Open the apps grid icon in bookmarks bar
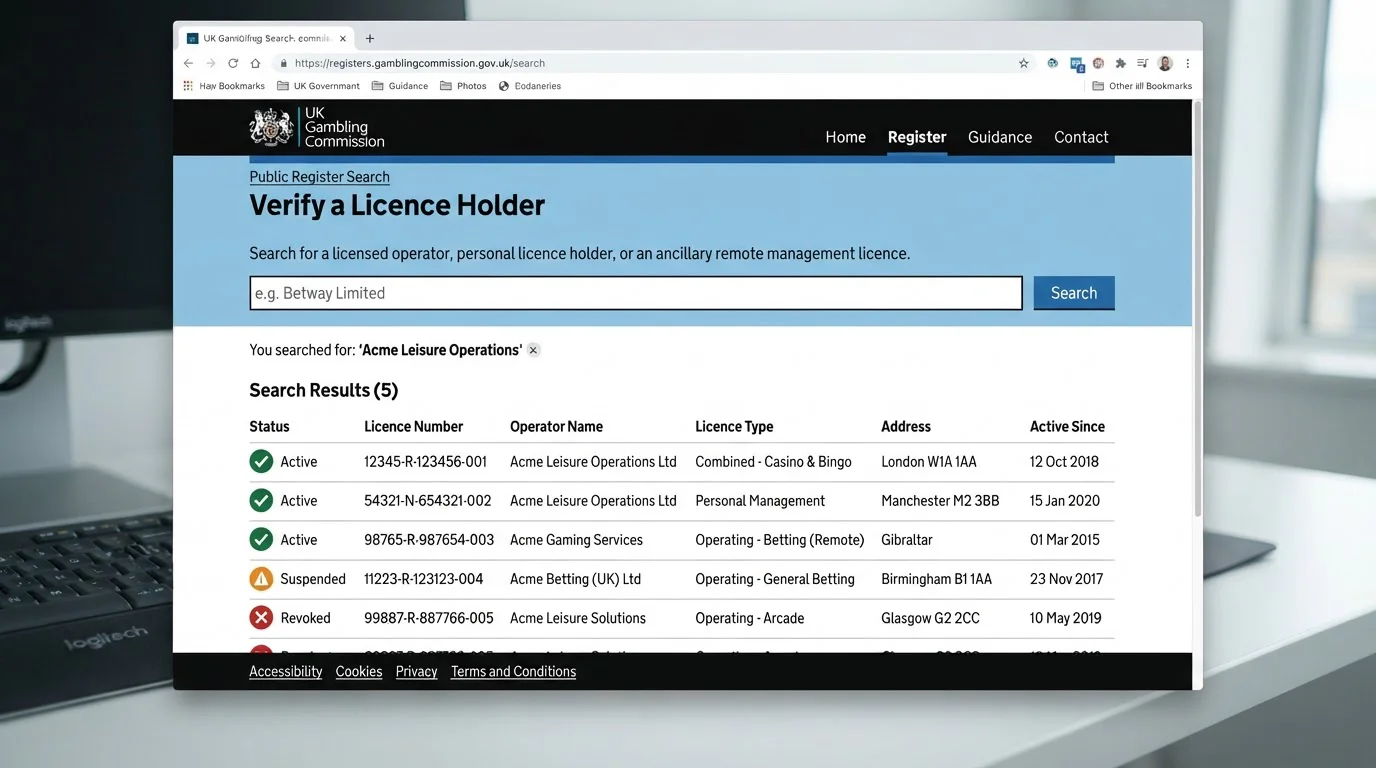Viewport: 1376px width, 768px height. (x=188, y=86)
